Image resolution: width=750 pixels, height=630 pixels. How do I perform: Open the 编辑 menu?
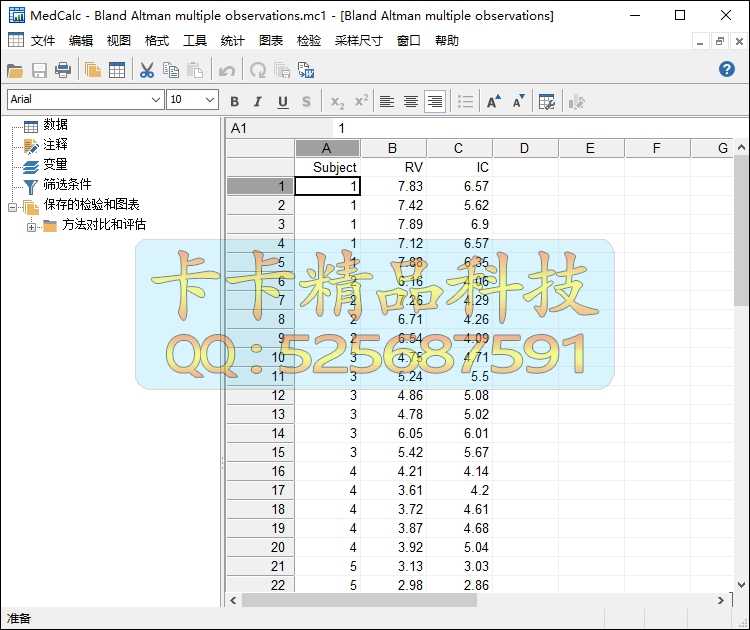point(81,41)
